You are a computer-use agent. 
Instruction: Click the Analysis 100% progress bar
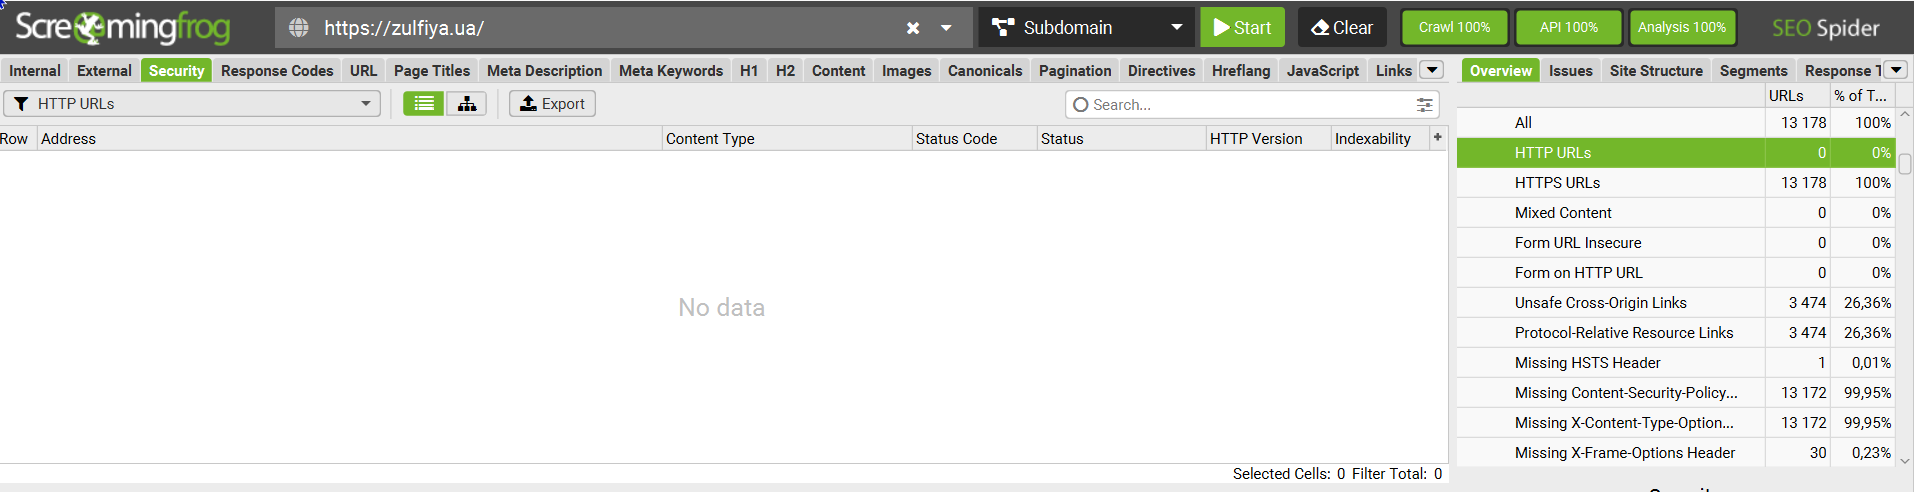[x=1681, y=28]
